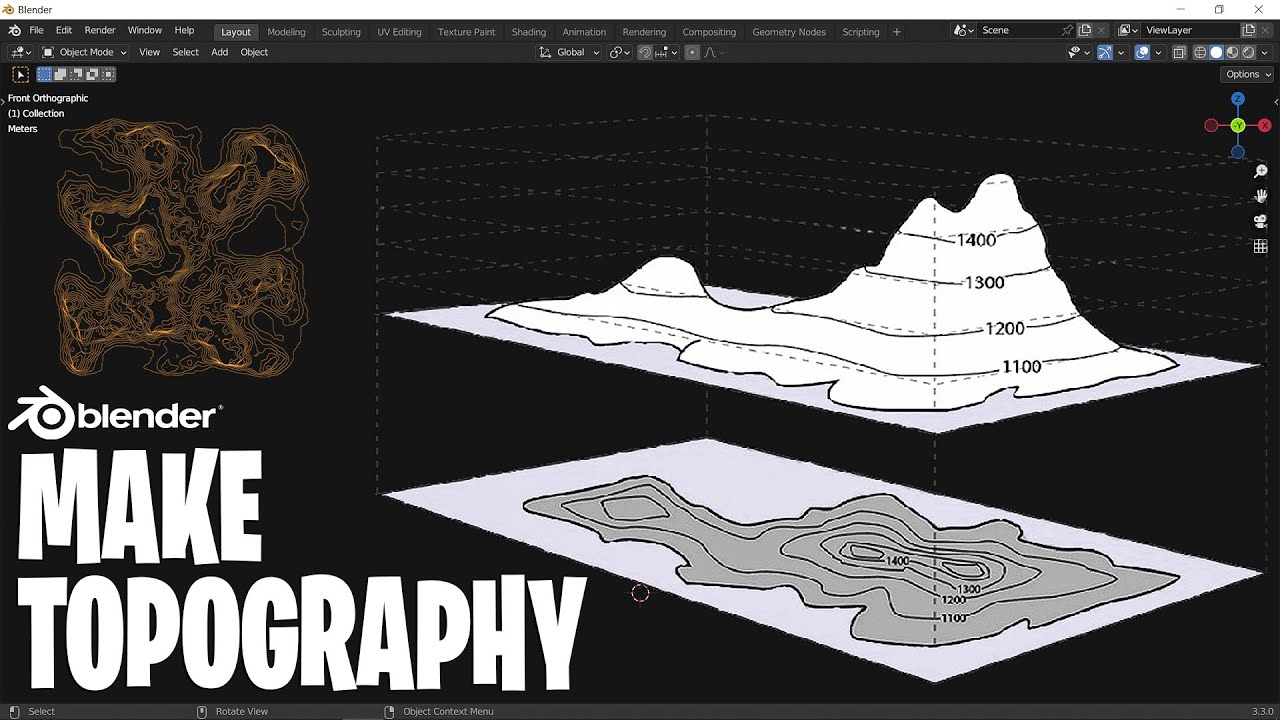The image size is (1280, 720).
Task: Click the negative X axis gizmo circle
Action: pyautogui.click(x=1211, y=125)
